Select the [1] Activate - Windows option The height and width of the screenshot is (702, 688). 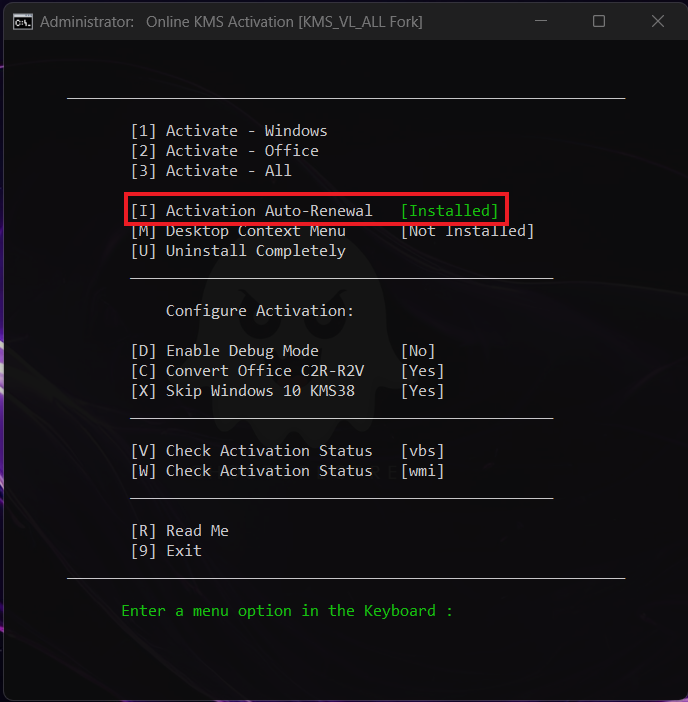point(229,131)
